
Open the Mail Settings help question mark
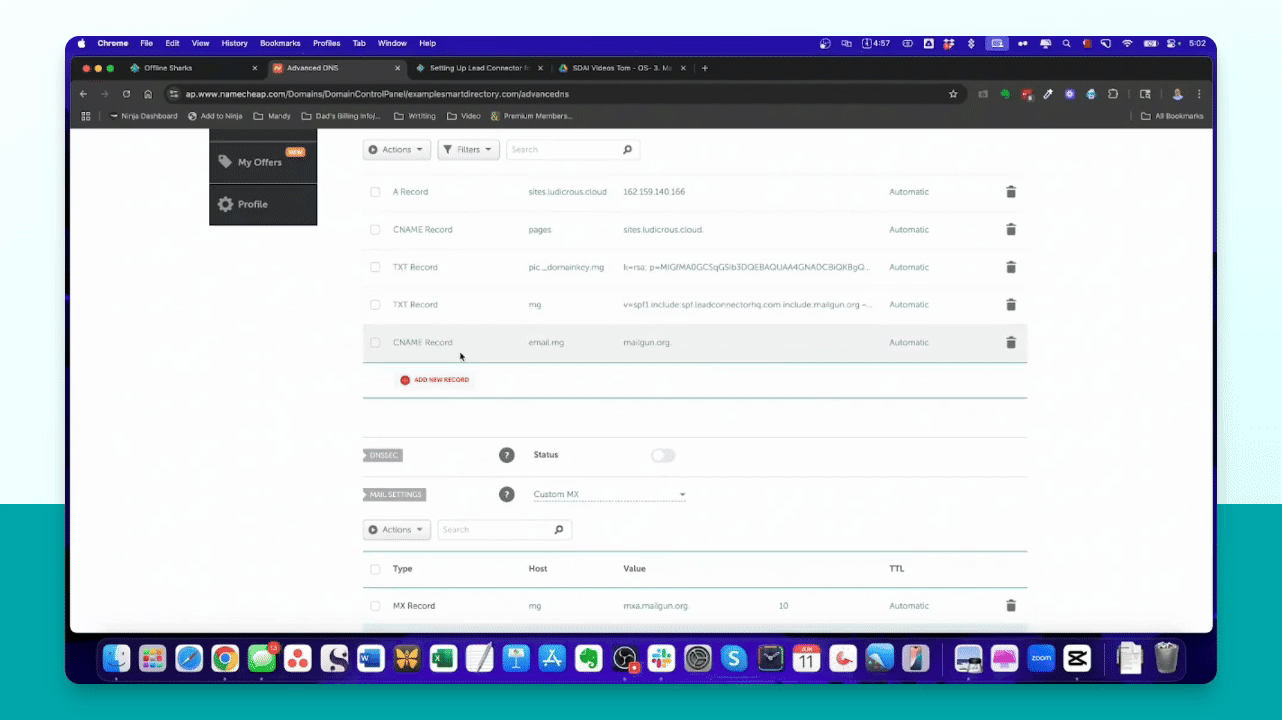point(507,494)
